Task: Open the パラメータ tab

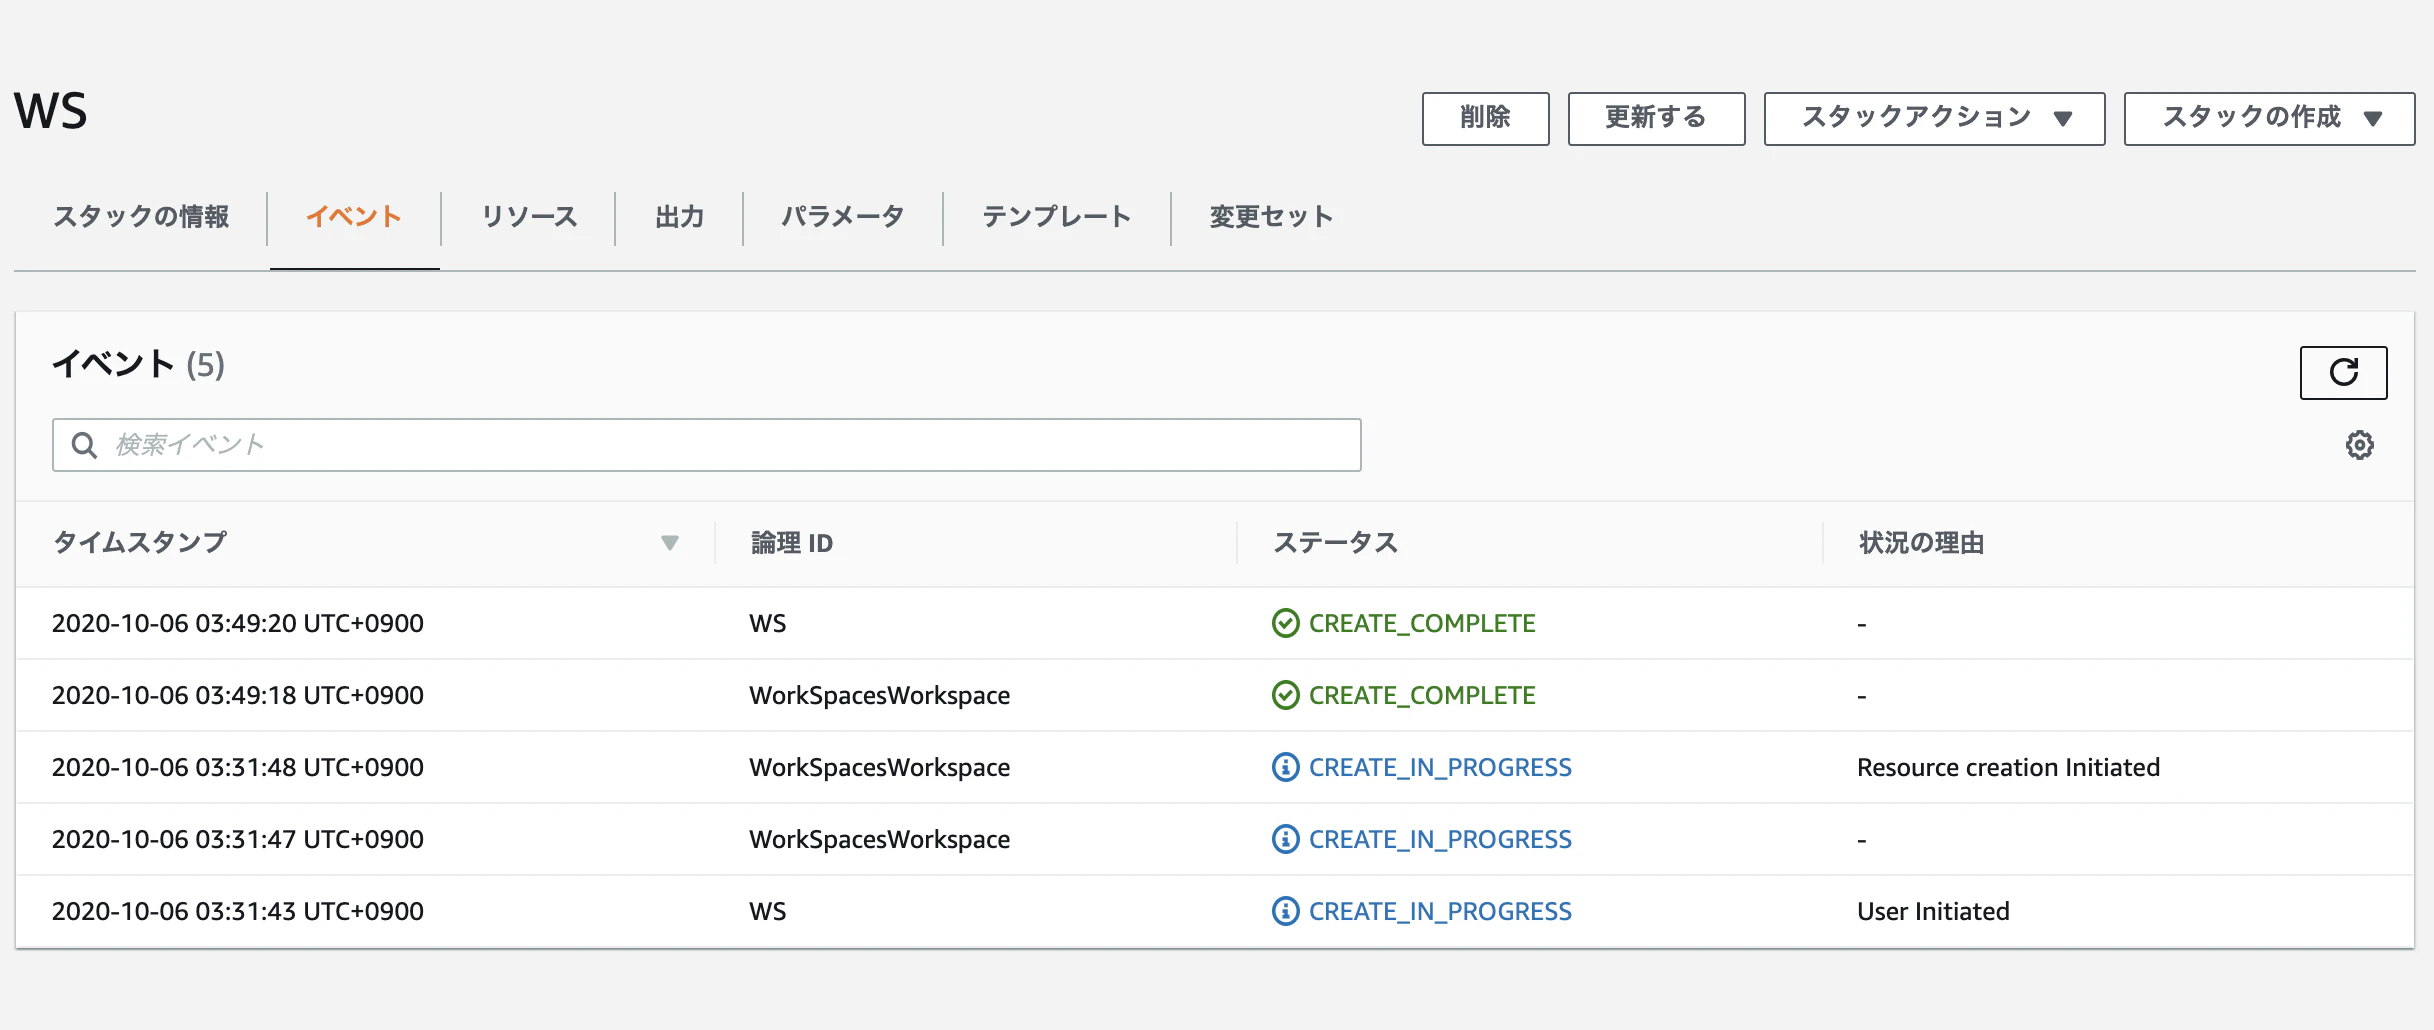Action: 843,217
